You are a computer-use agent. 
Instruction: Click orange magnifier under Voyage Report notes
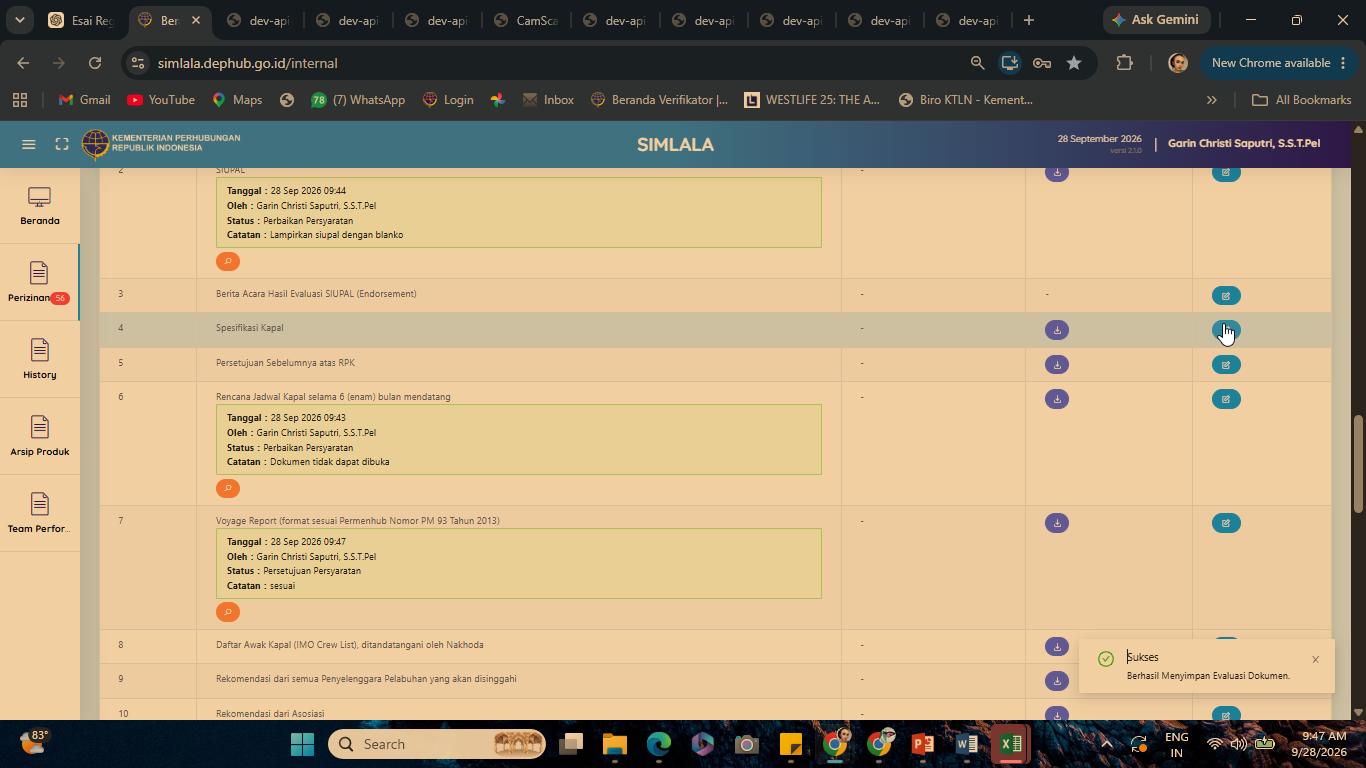pos(228,612)
